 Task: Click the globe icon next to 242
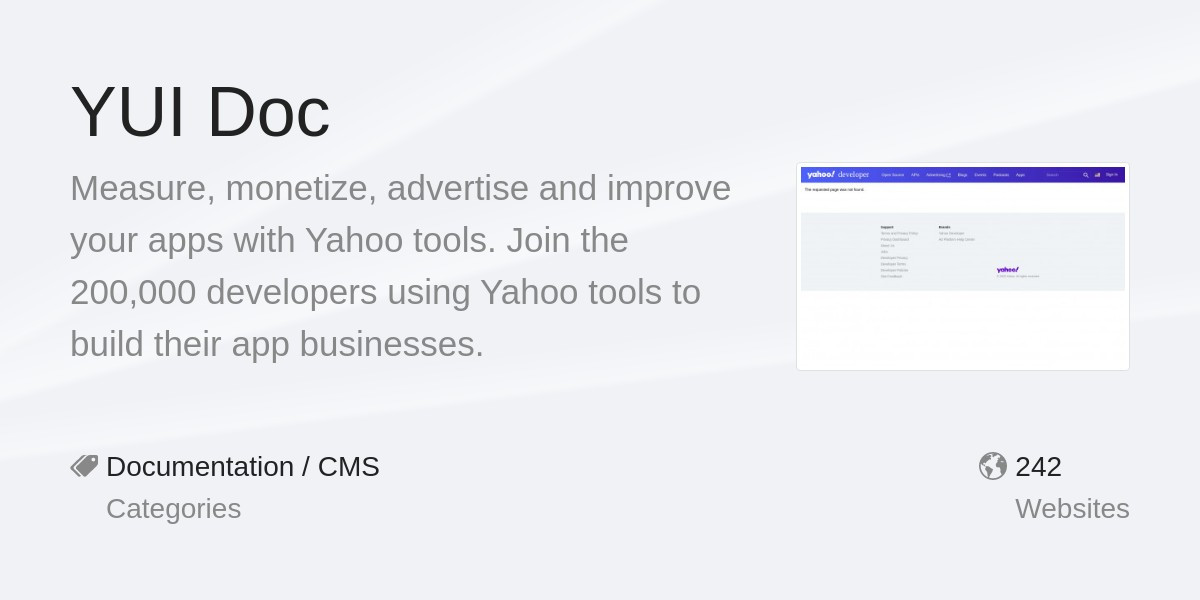pos(993,466)
